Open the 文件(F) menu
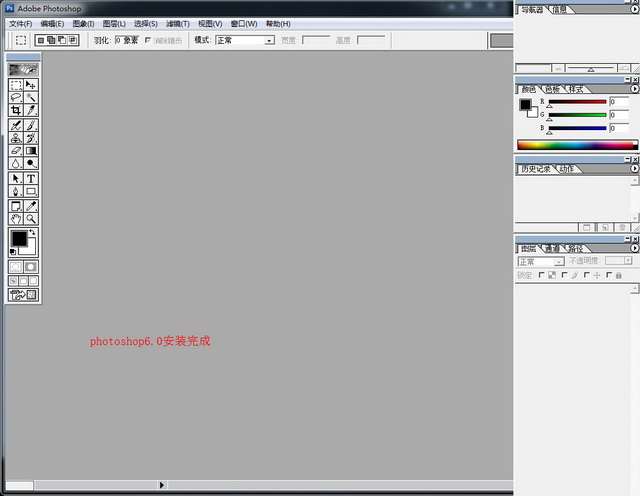The image size is (640, 496). pyautogui.click(x=20, y=24)
